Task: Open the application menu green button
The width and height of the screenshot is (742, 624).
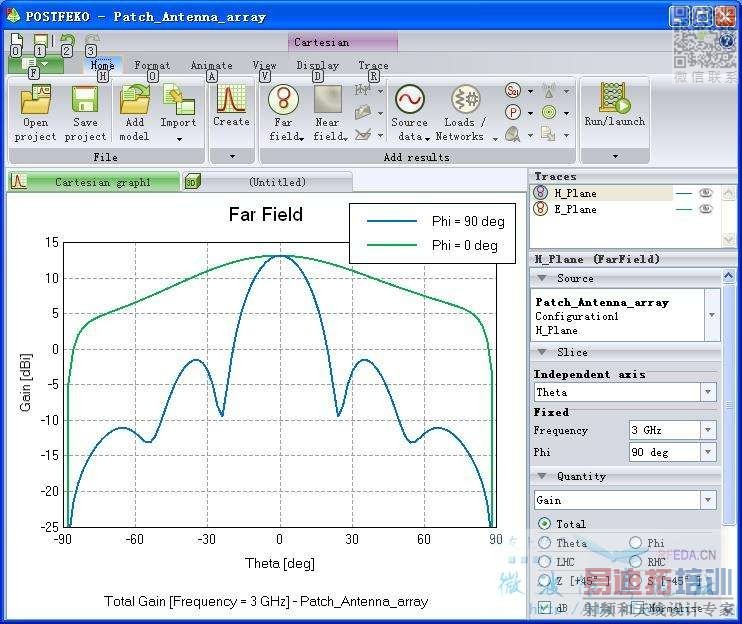Action: point(35,63)
